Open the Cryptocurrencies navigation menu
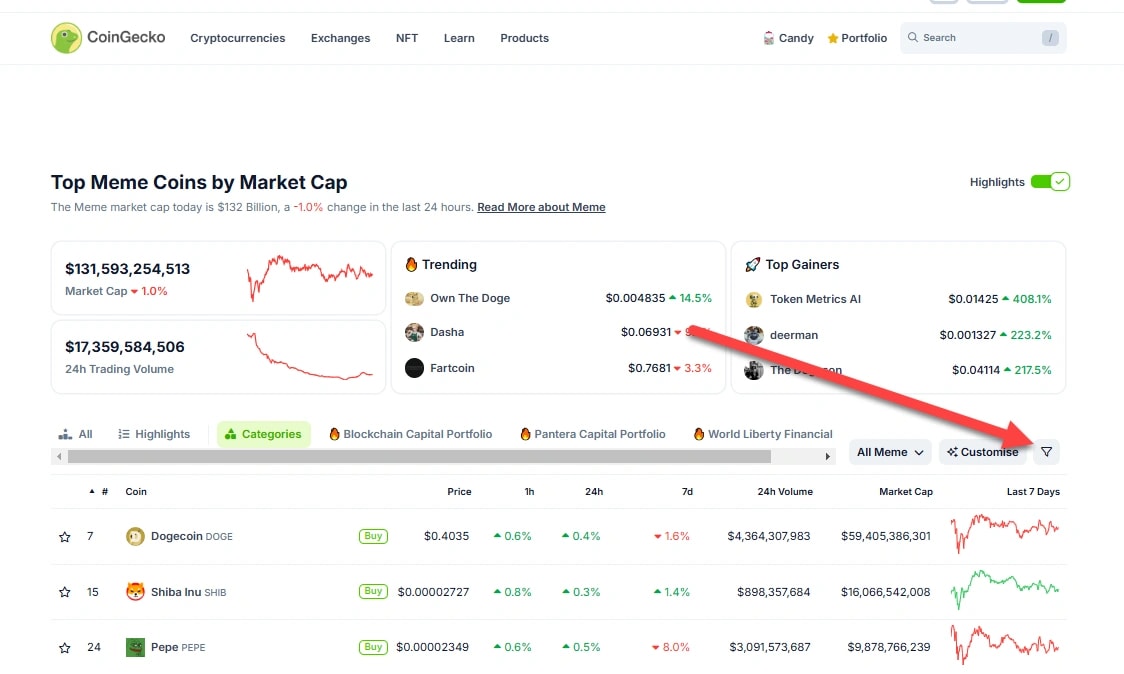This screenshot has height=674, width=1124. tap(238, 38)
